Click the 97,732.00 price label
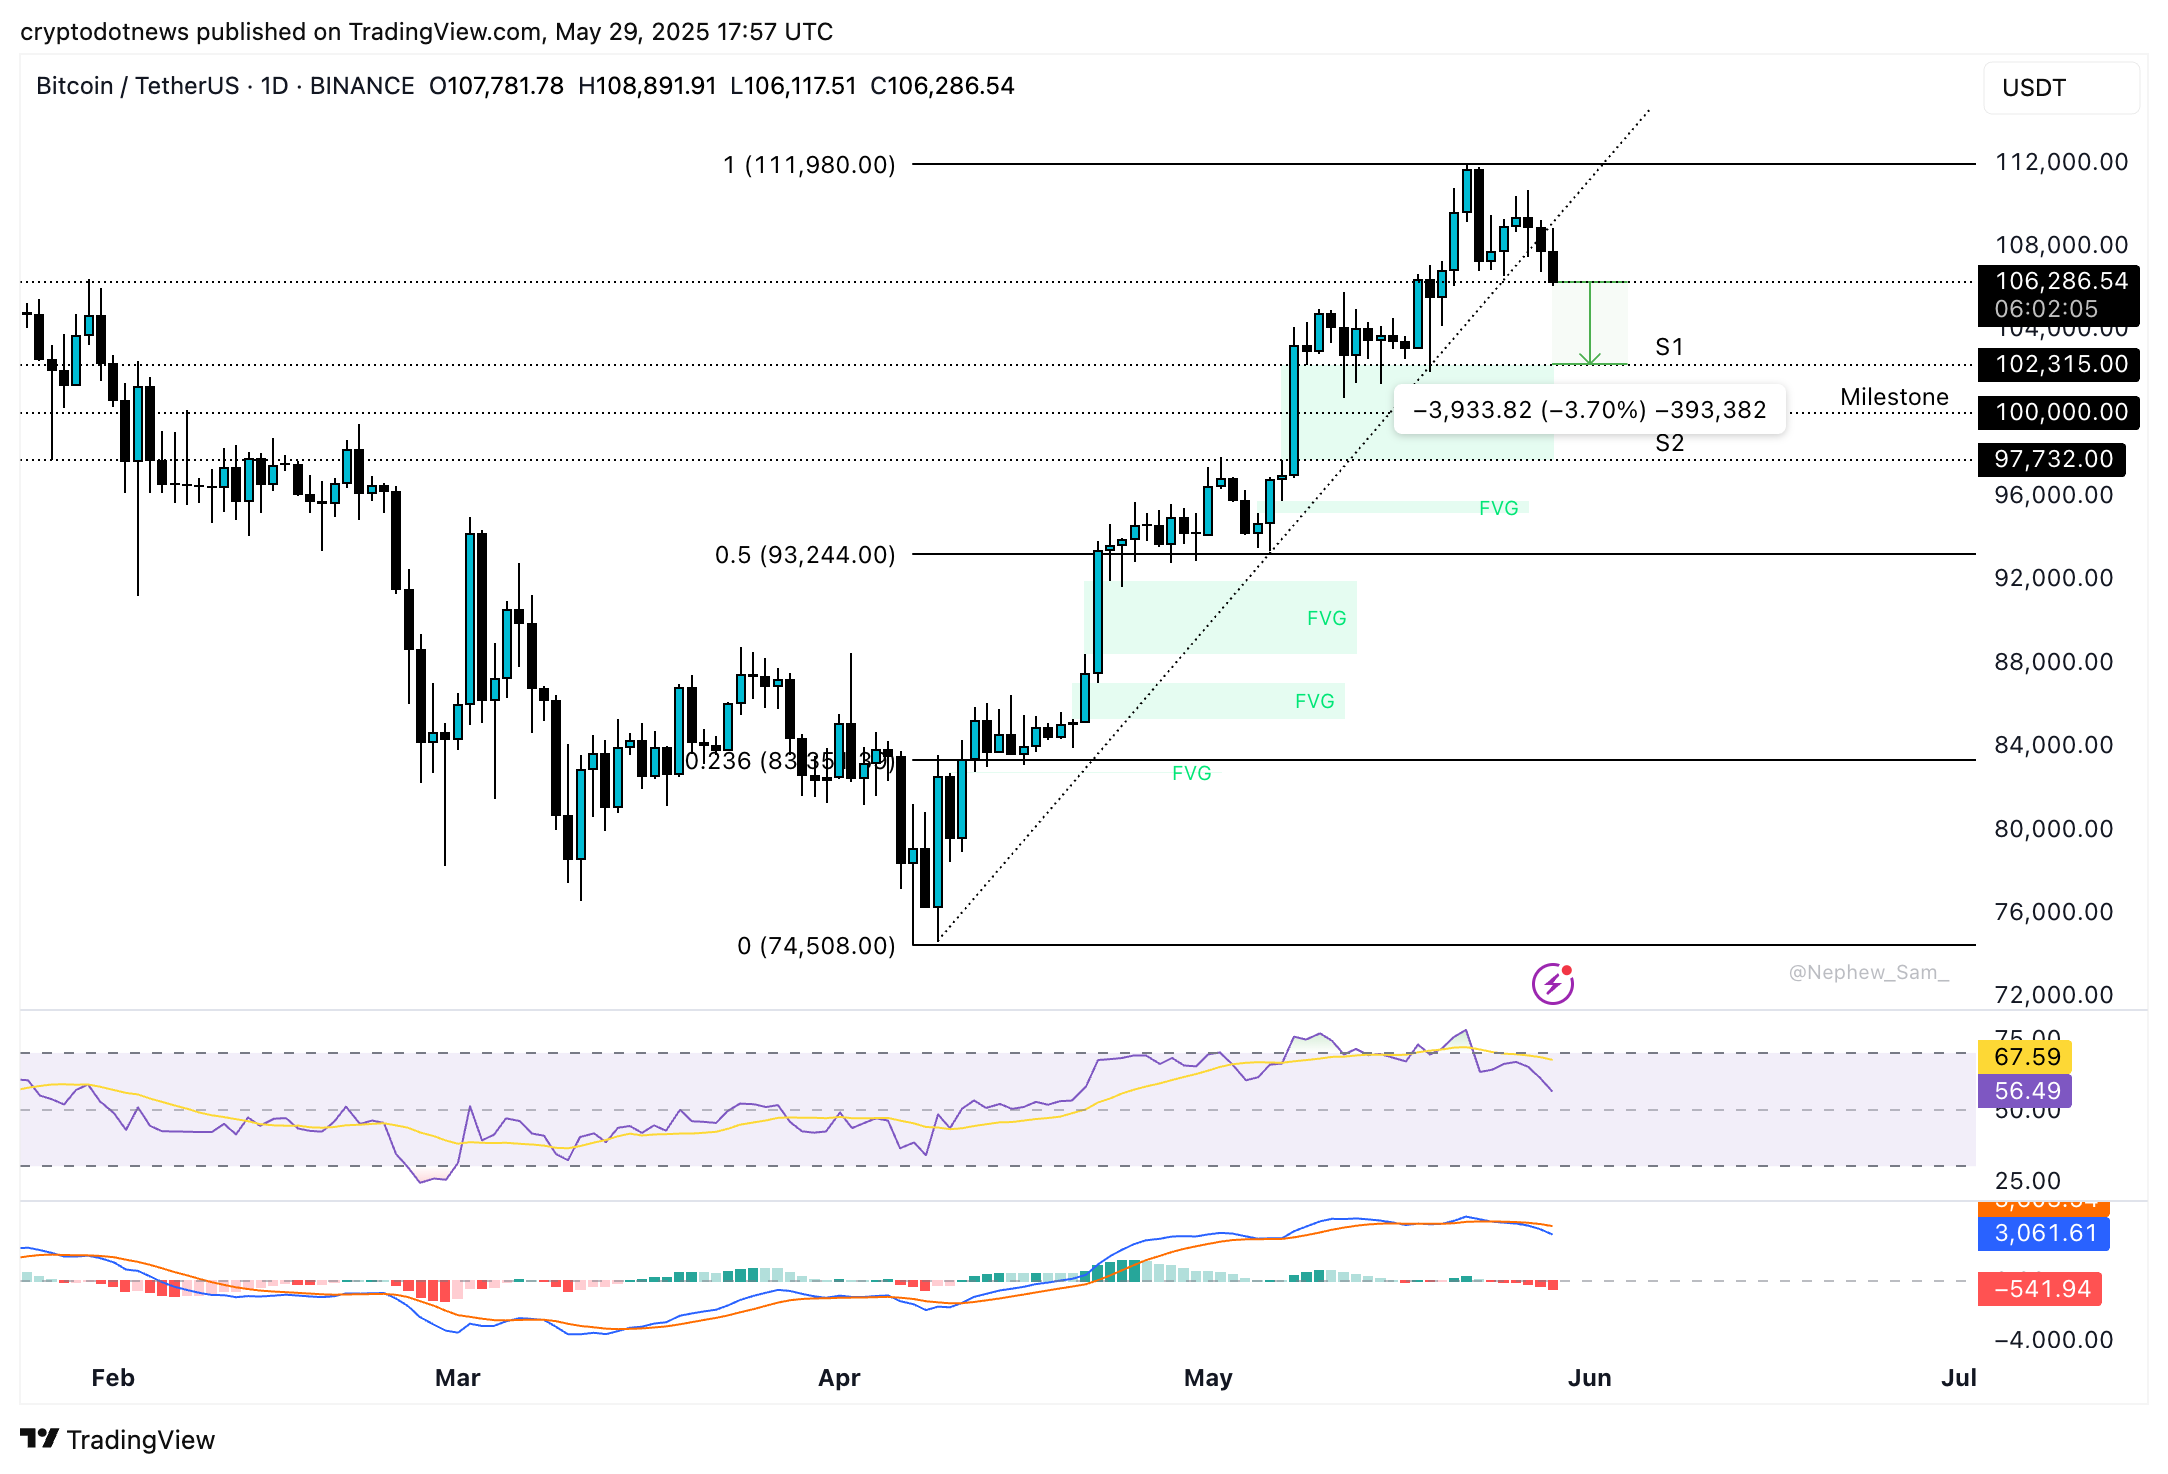This screenshot has width=2168, height=1474. click(x=2053, y=459)
